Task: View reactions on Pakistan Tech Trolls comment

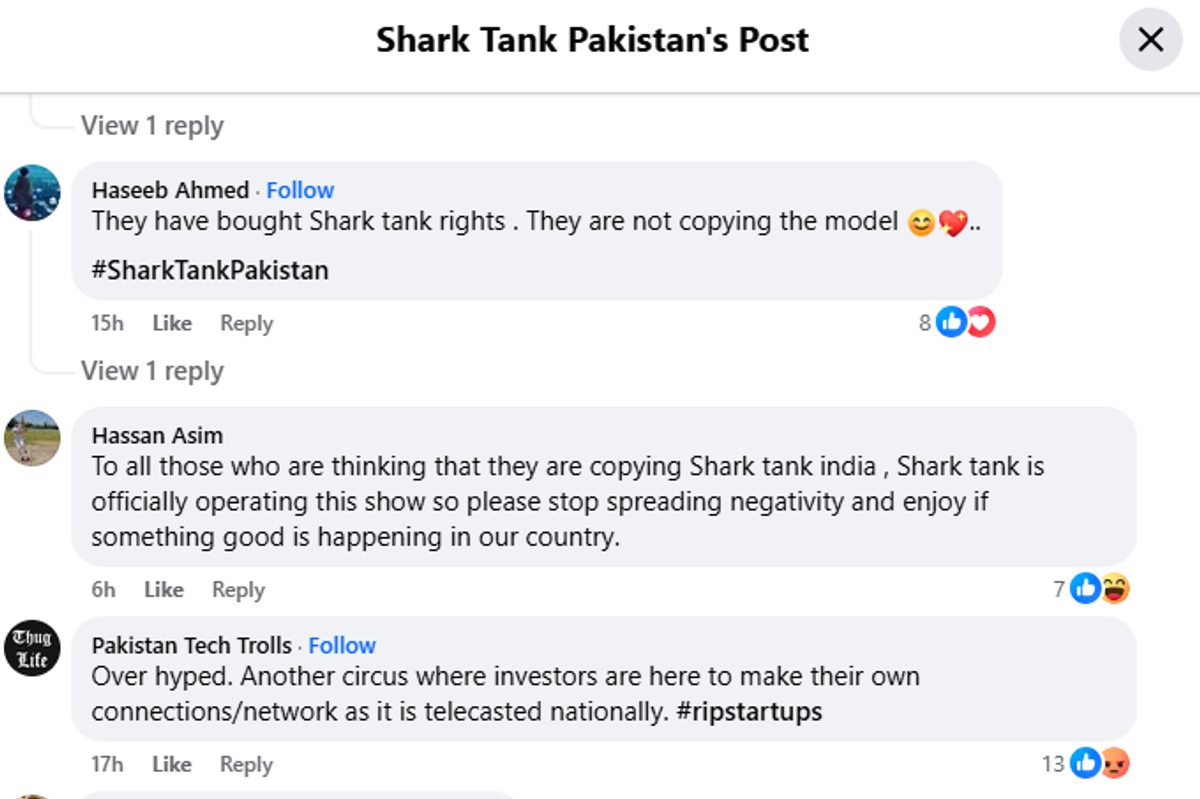Action: coord(1099,764)
